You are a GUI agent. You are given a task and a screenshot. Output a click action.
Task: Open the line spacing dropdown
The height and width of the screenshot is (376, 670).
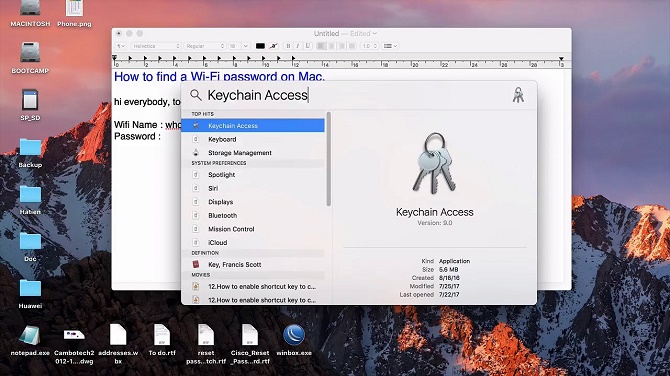370,46
